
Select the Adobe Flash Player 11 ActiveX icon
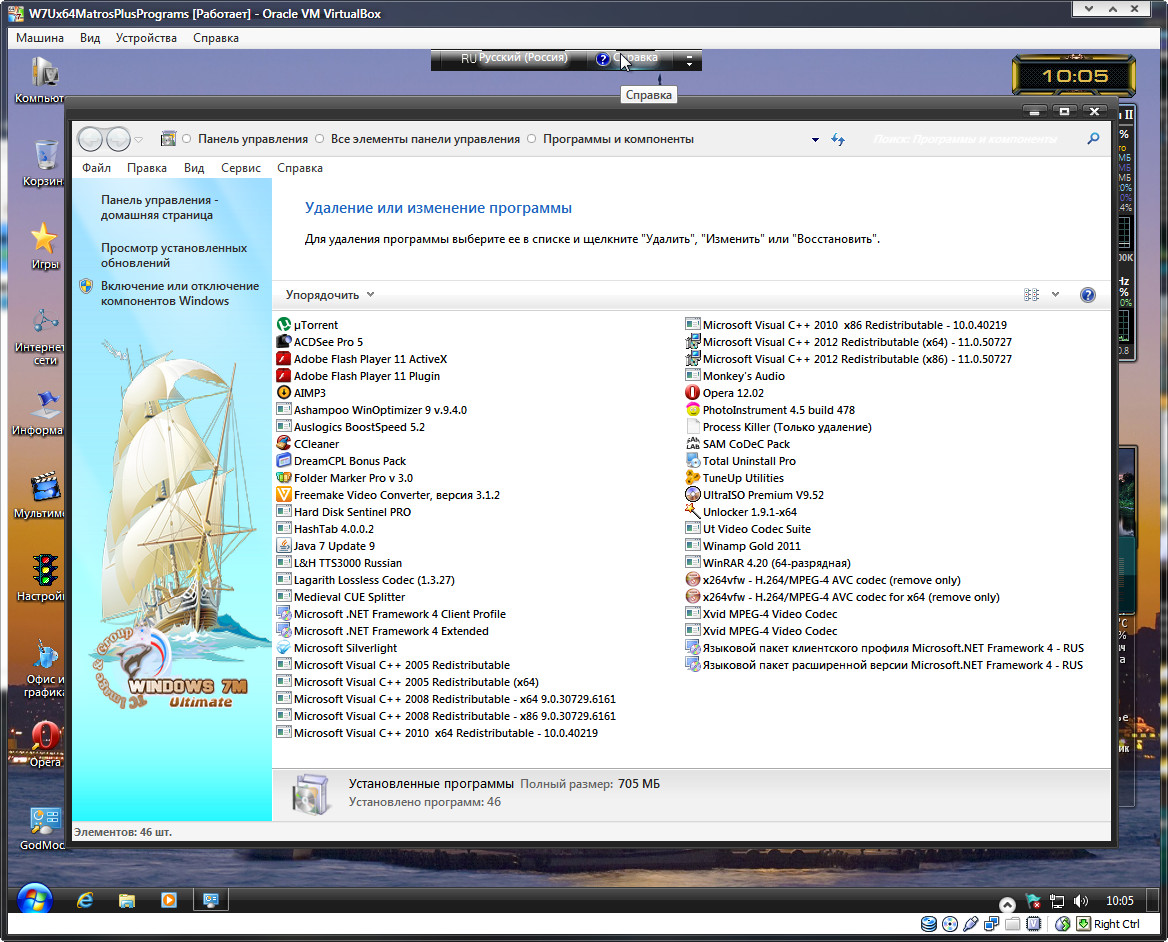(x=283, y=359)
